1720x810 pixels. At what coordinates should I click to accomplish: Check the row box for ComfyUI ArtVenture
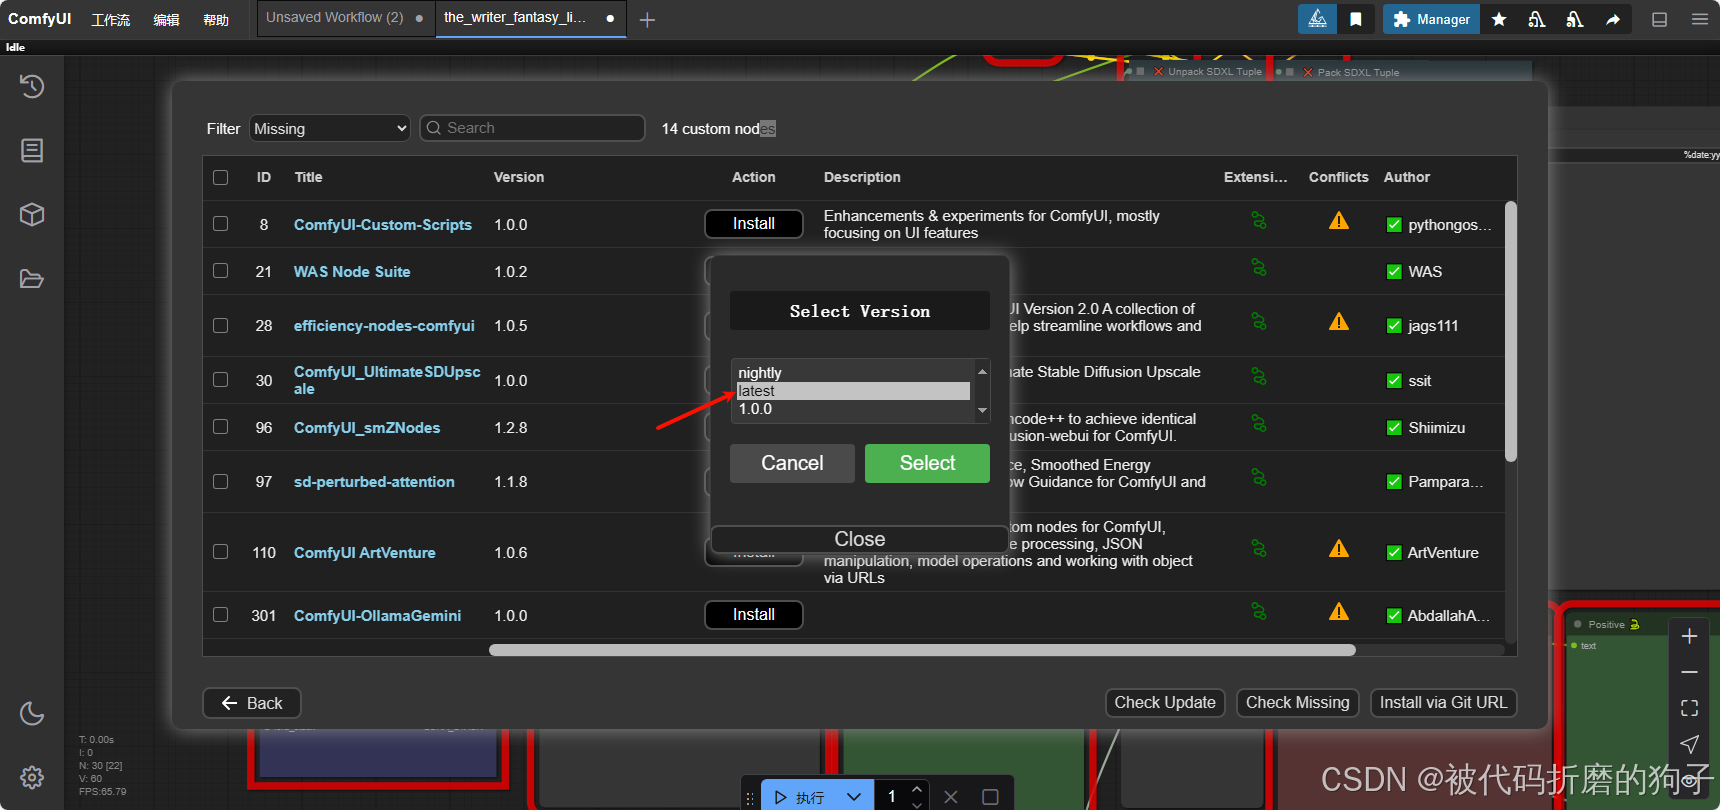click(221, 552)
